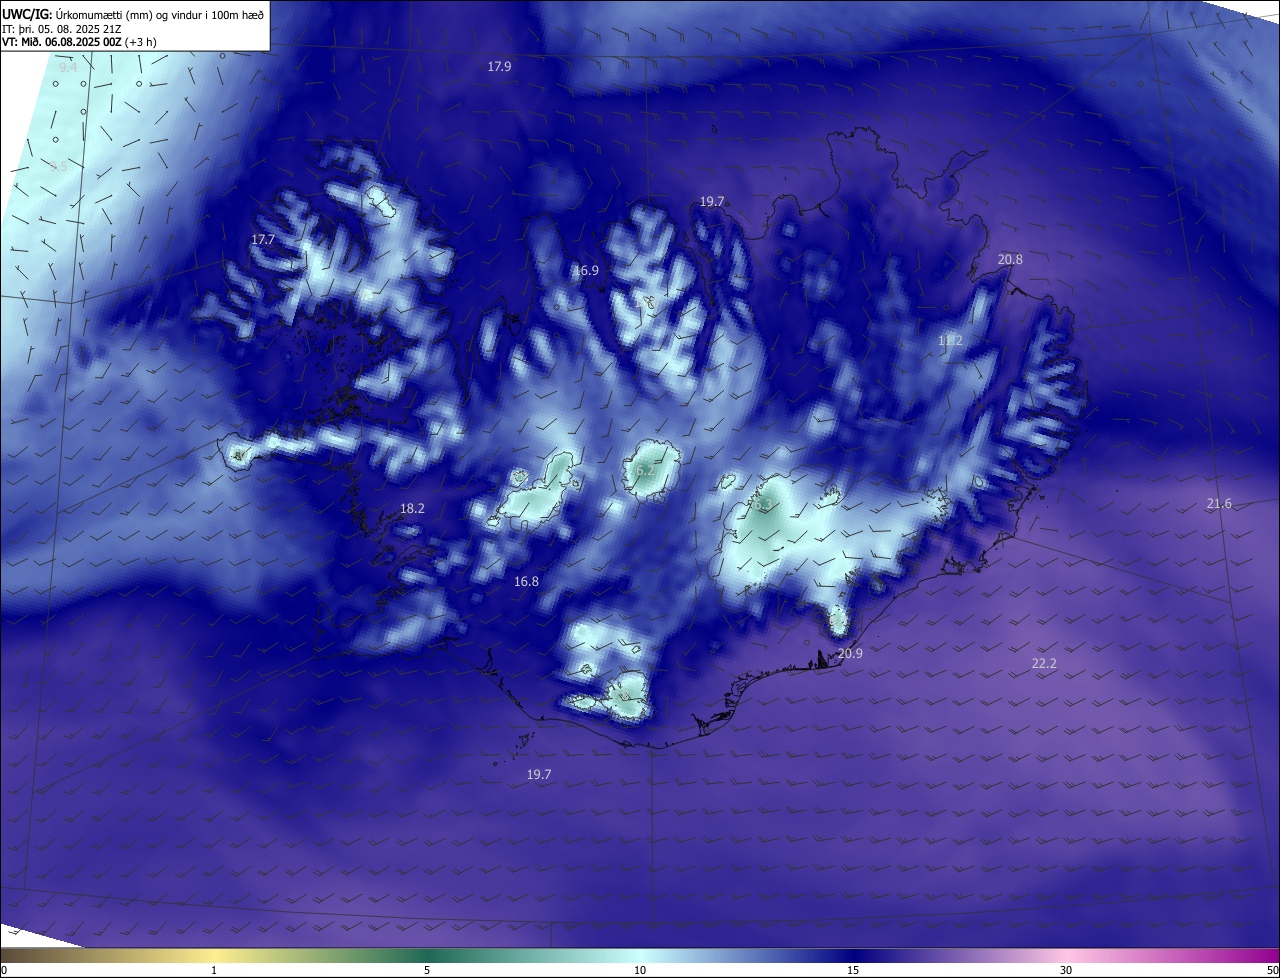
Task: Click the "(+3 h)" forecast offset text
Action: click(141, 42)
